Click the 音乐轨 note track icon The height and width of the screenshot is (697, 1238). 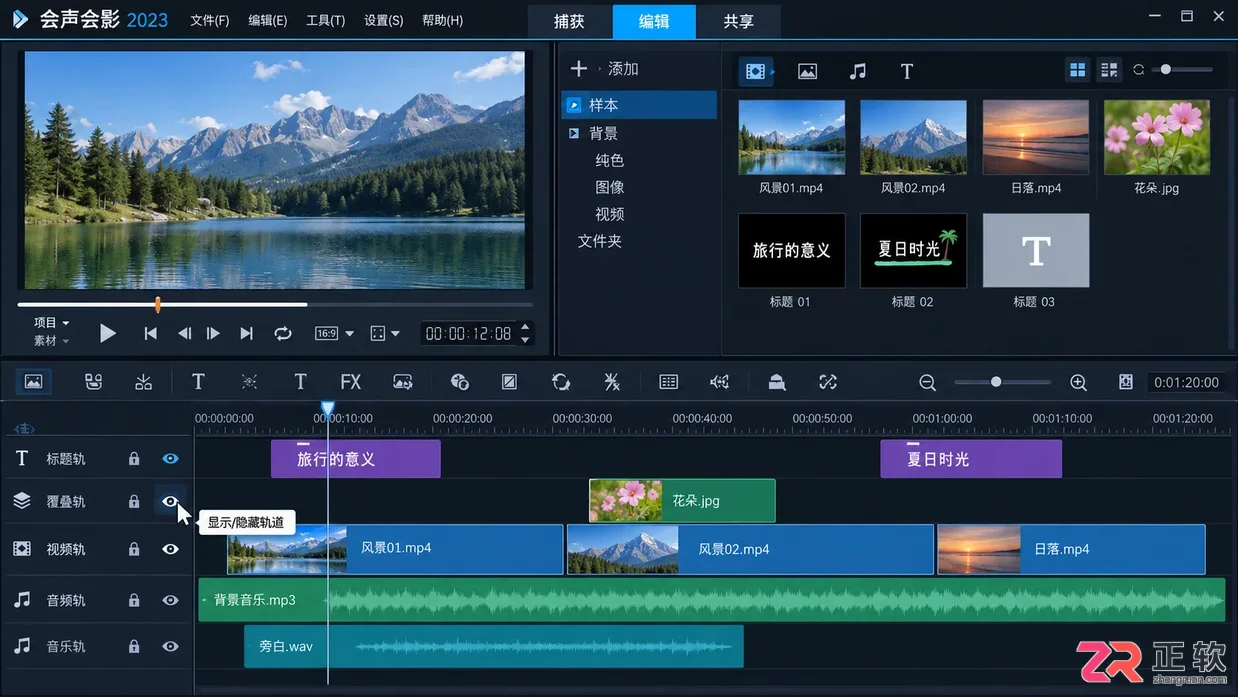pos(22,646)
